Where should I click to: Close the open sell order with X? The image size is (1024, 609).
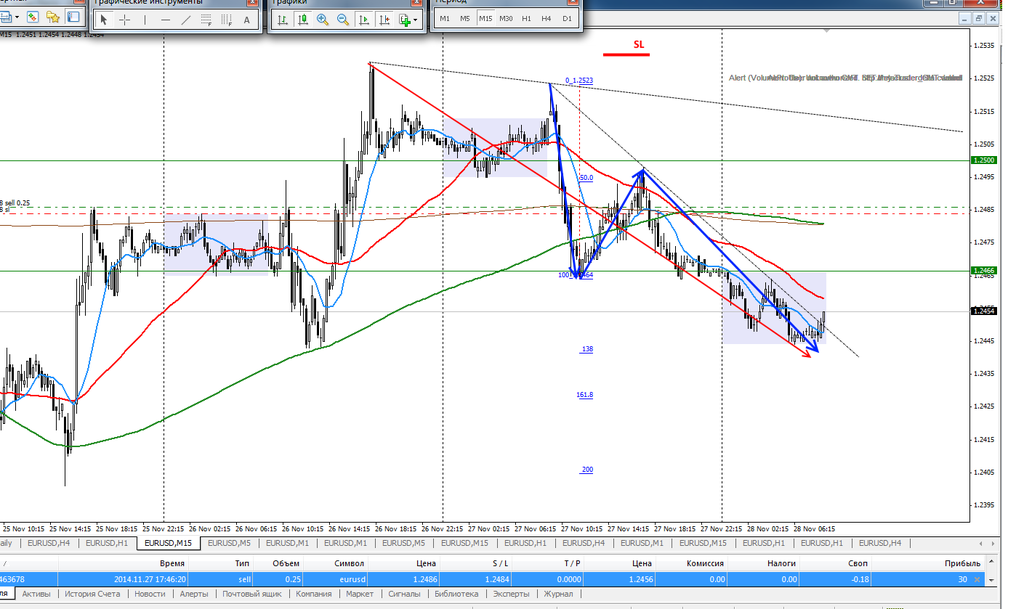coord(978,580)
